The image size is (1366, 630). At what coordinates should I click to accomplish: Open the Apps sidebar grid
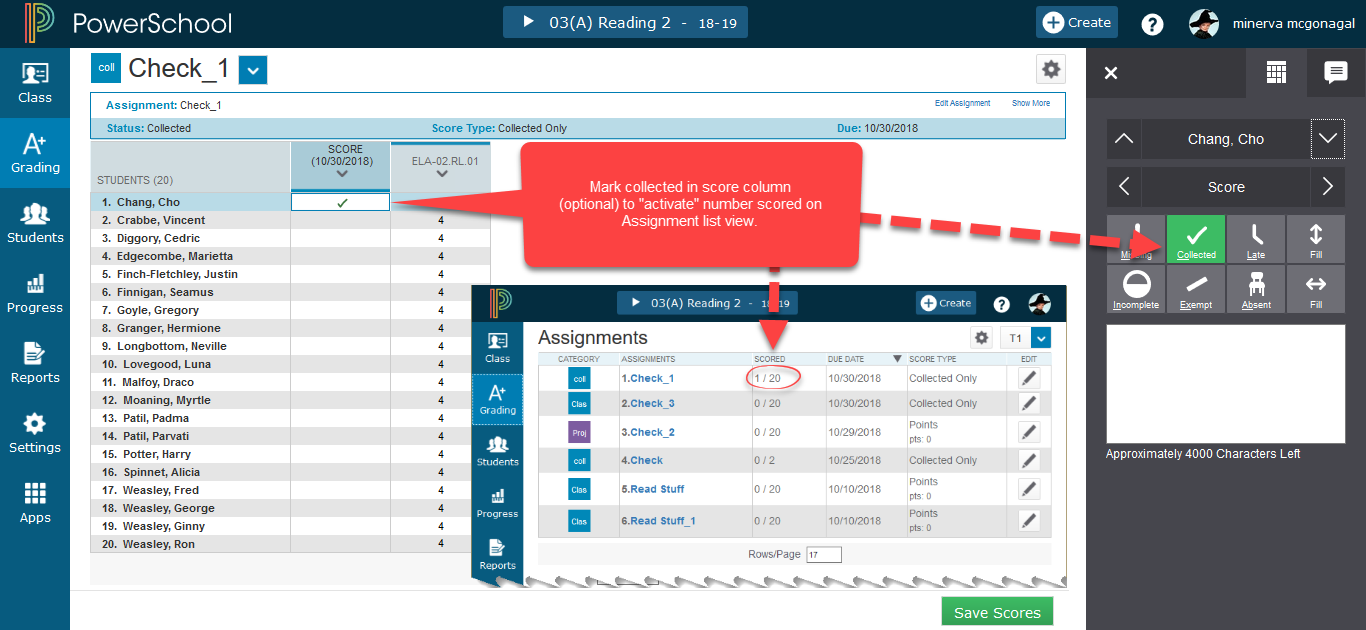pyautogui.click(x=35, y=503)
